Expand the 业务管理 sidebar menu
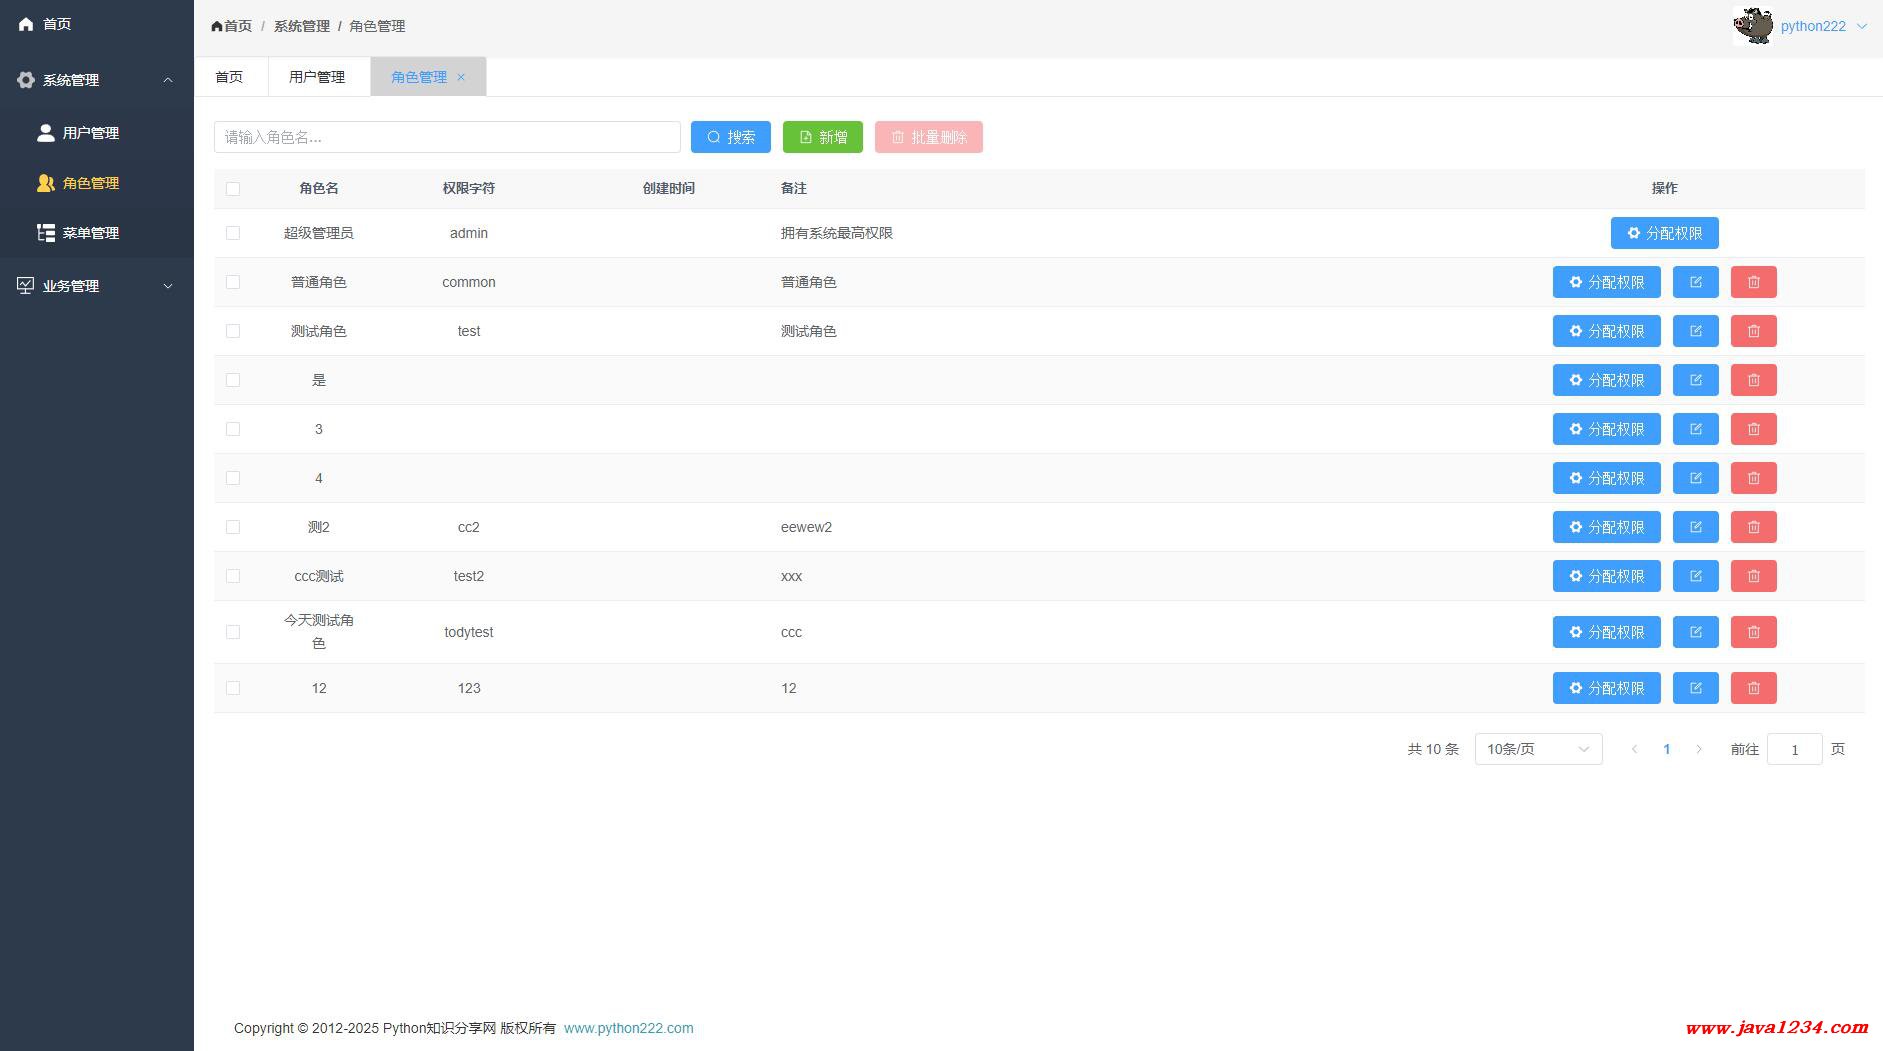Viewport: 1883px width, 1051px height. click(97, 286)
